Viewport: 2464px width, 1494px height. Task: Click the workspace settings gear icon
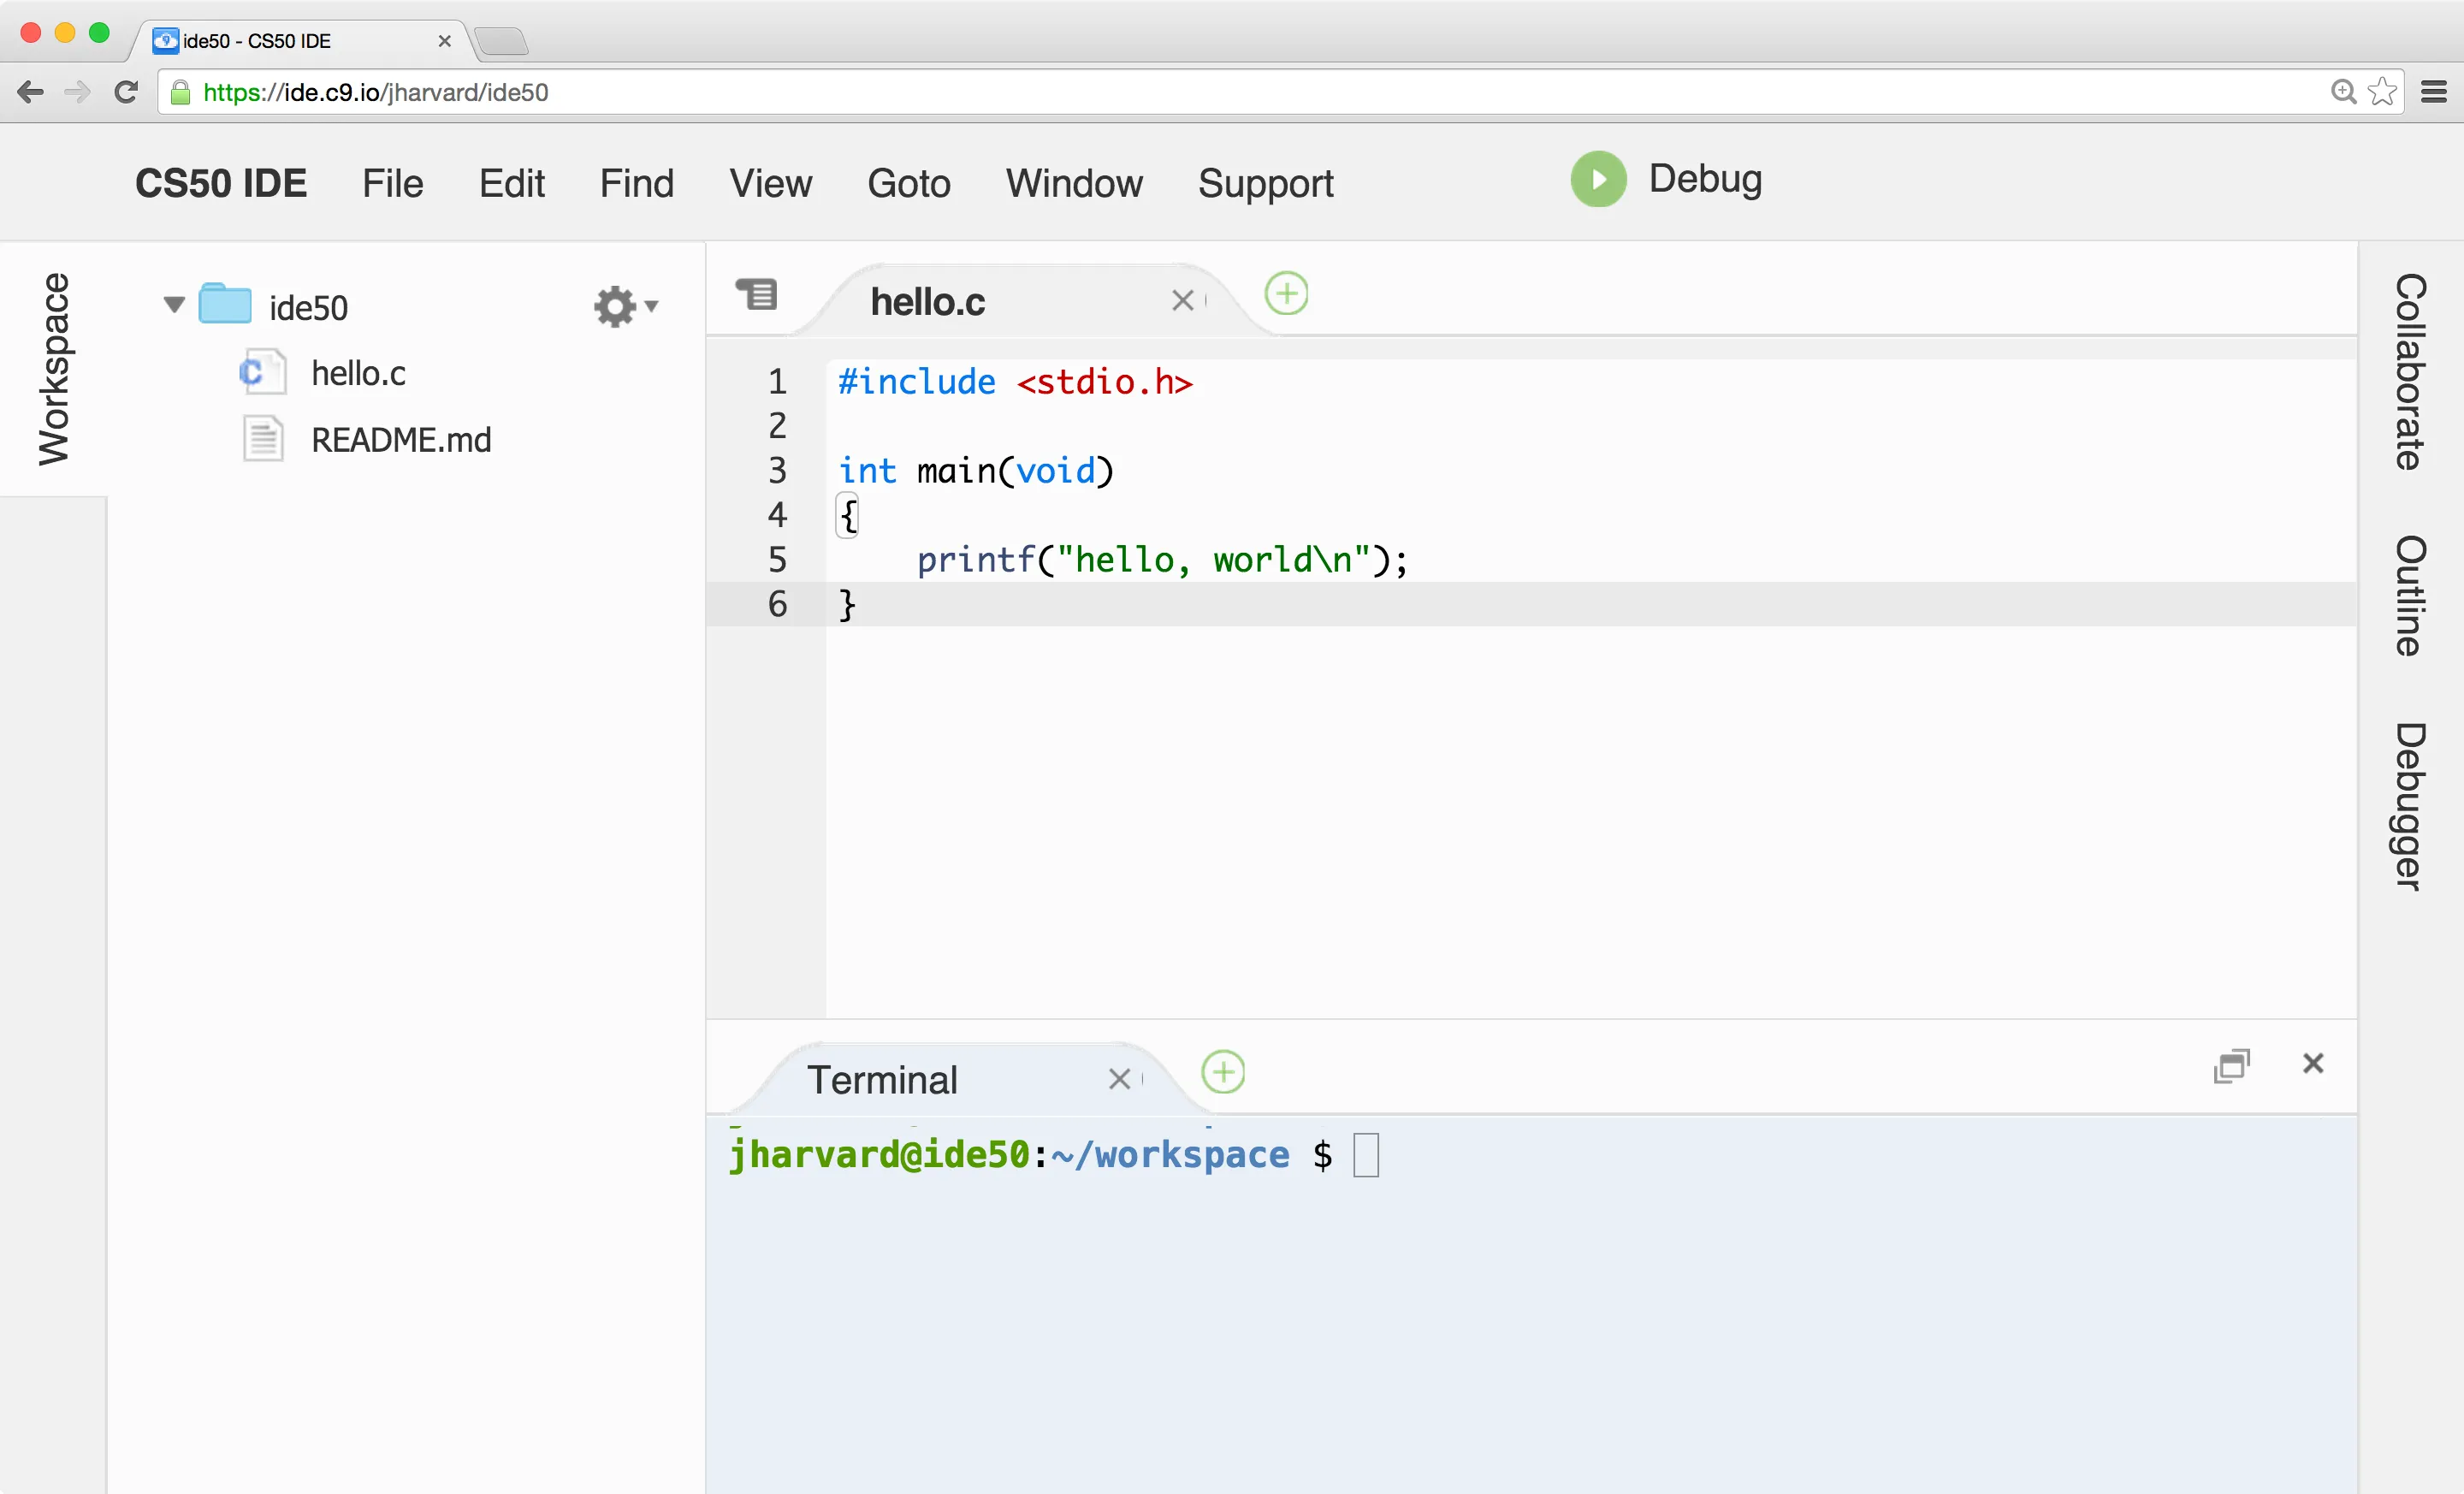coord(614,306)
